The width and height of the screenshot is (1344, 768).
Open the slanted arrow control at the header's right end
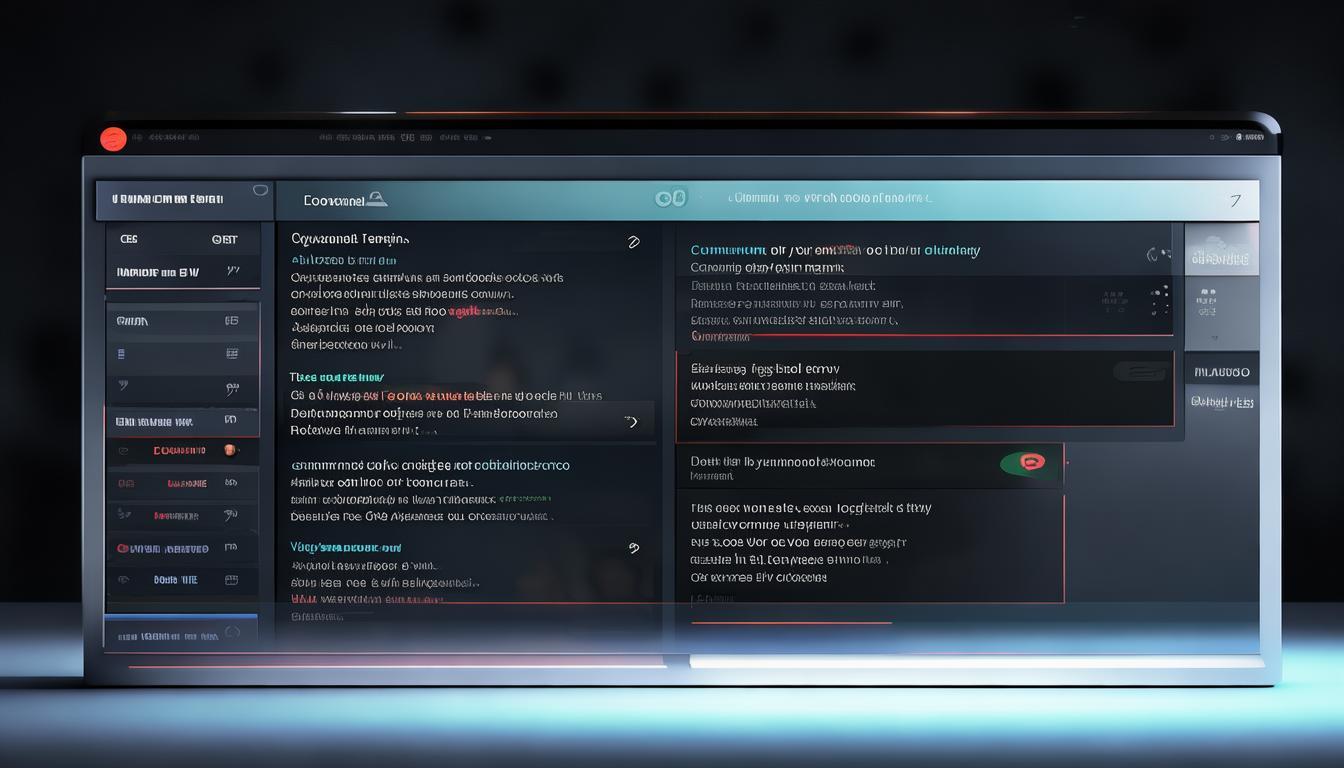[1235, 201]
